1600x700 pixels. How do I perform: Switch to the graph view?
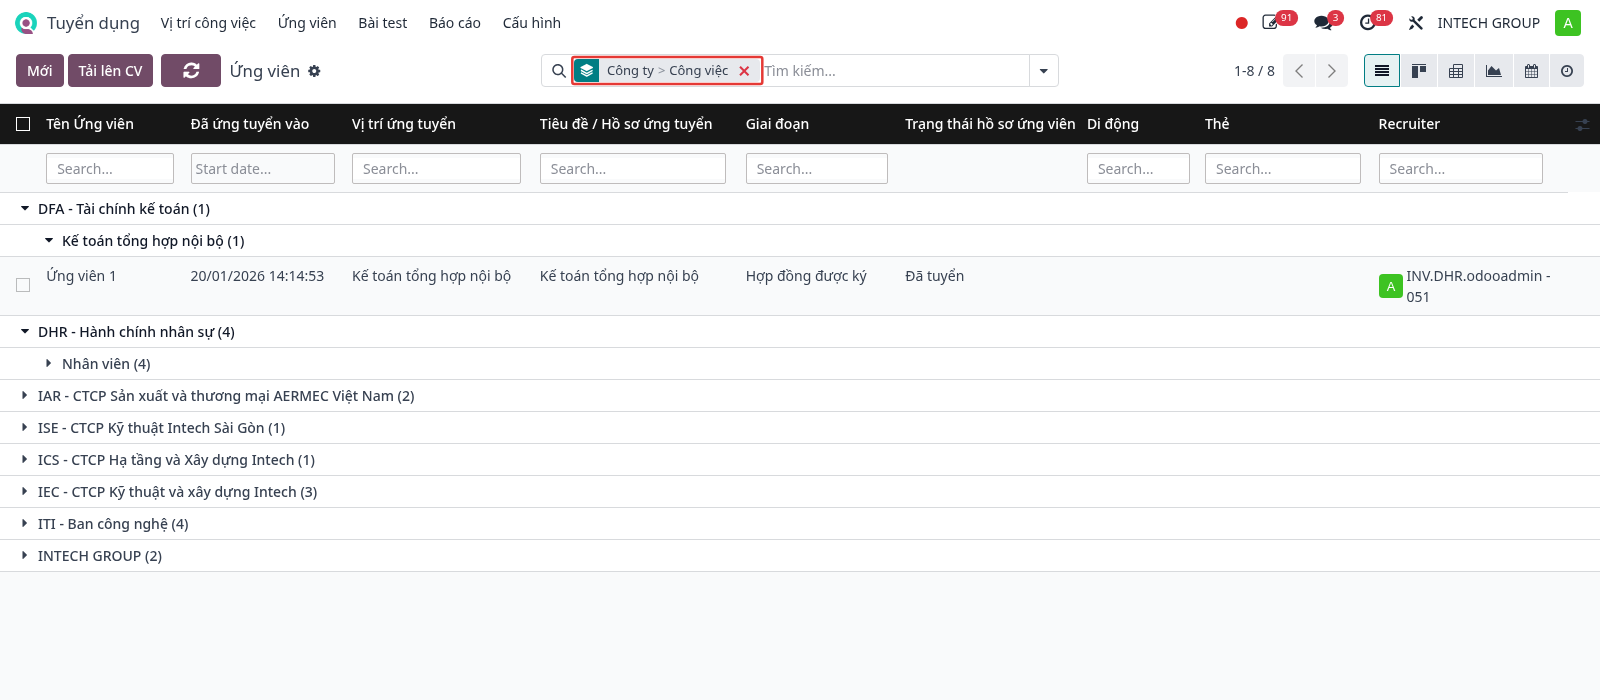click(1493, 71)
